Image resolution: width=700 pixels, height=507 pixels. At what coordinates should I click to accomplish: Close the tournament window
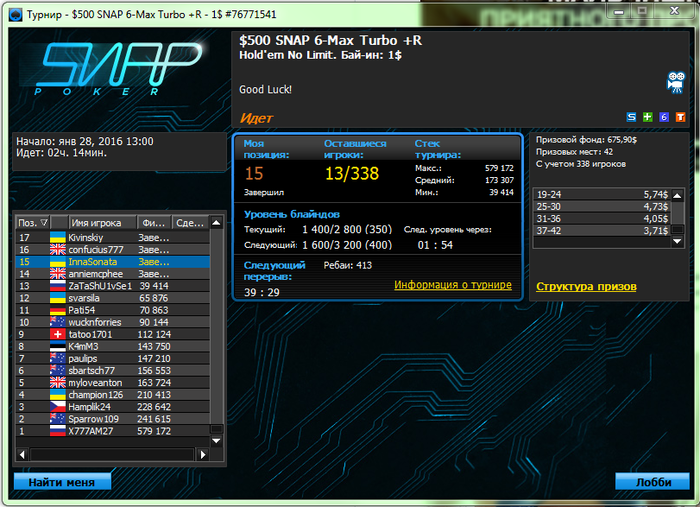(675, 11)
